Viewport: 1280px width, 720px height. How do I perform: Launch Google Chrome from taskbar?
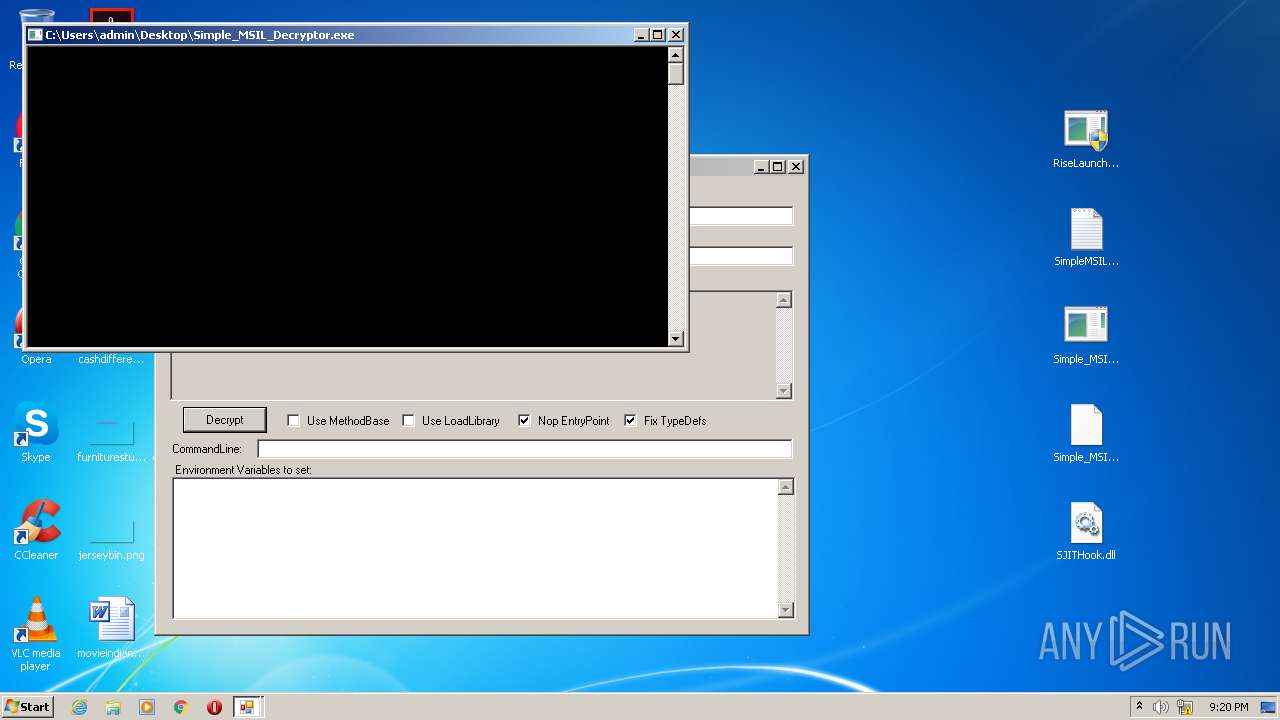click(x=181, y=707)
